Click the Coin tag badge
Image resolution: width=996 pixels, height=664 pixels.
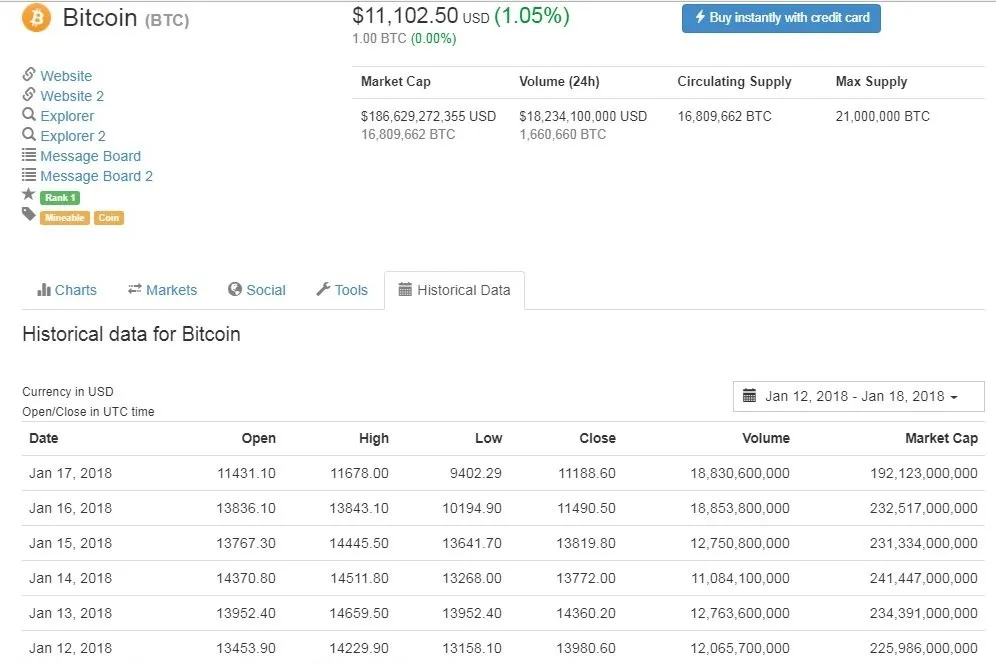click(109, 218)
